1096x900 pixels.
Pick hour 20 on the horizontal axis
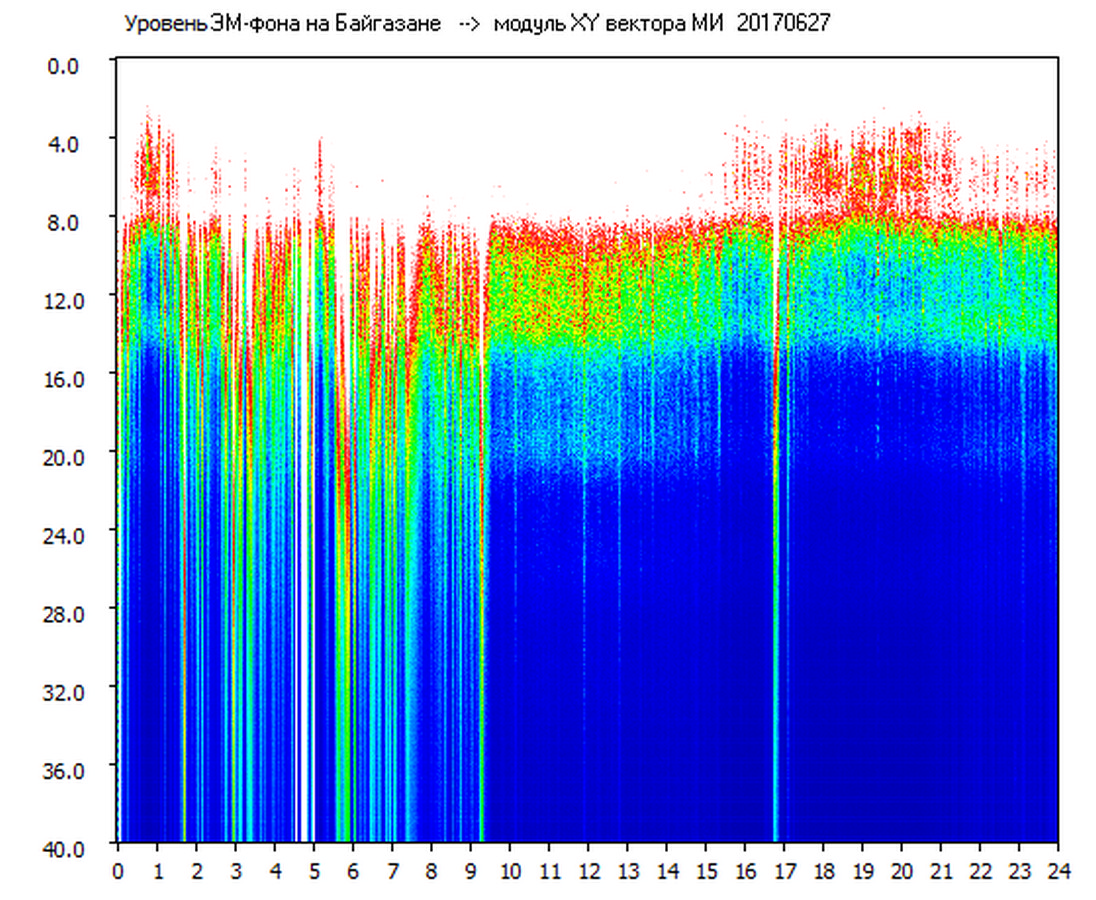(x=901, y=870)
